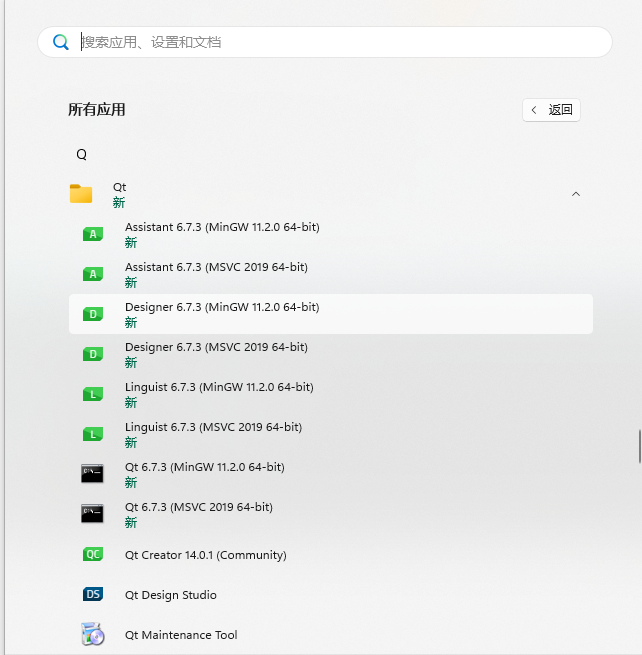Click the Qt folder name label
The image size is (642, 655).
tap(119, 187)
